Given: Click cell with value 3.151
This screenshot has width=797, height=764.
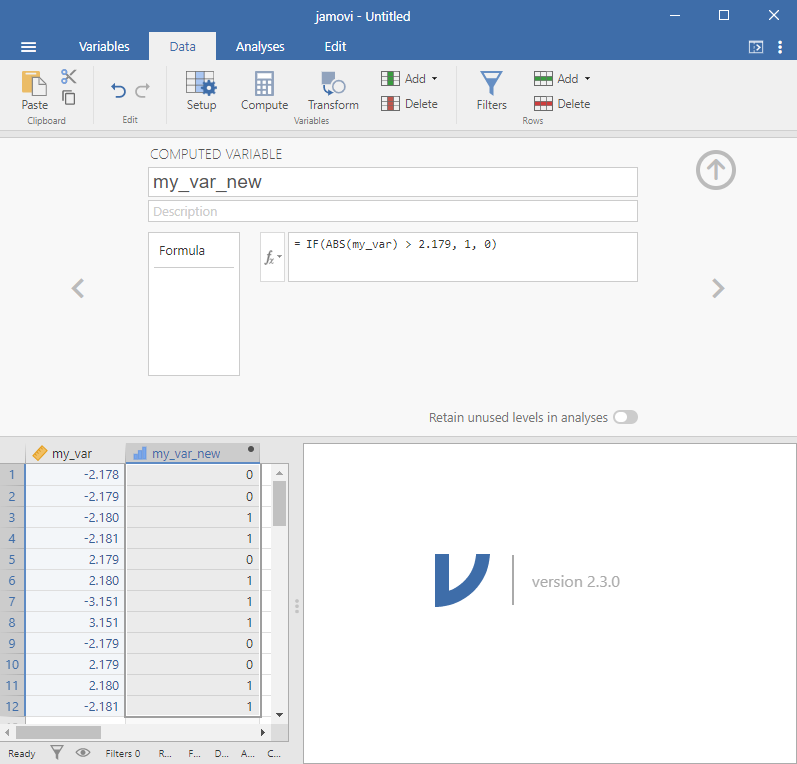Looking at the screenshot, I should pos(75,623).
